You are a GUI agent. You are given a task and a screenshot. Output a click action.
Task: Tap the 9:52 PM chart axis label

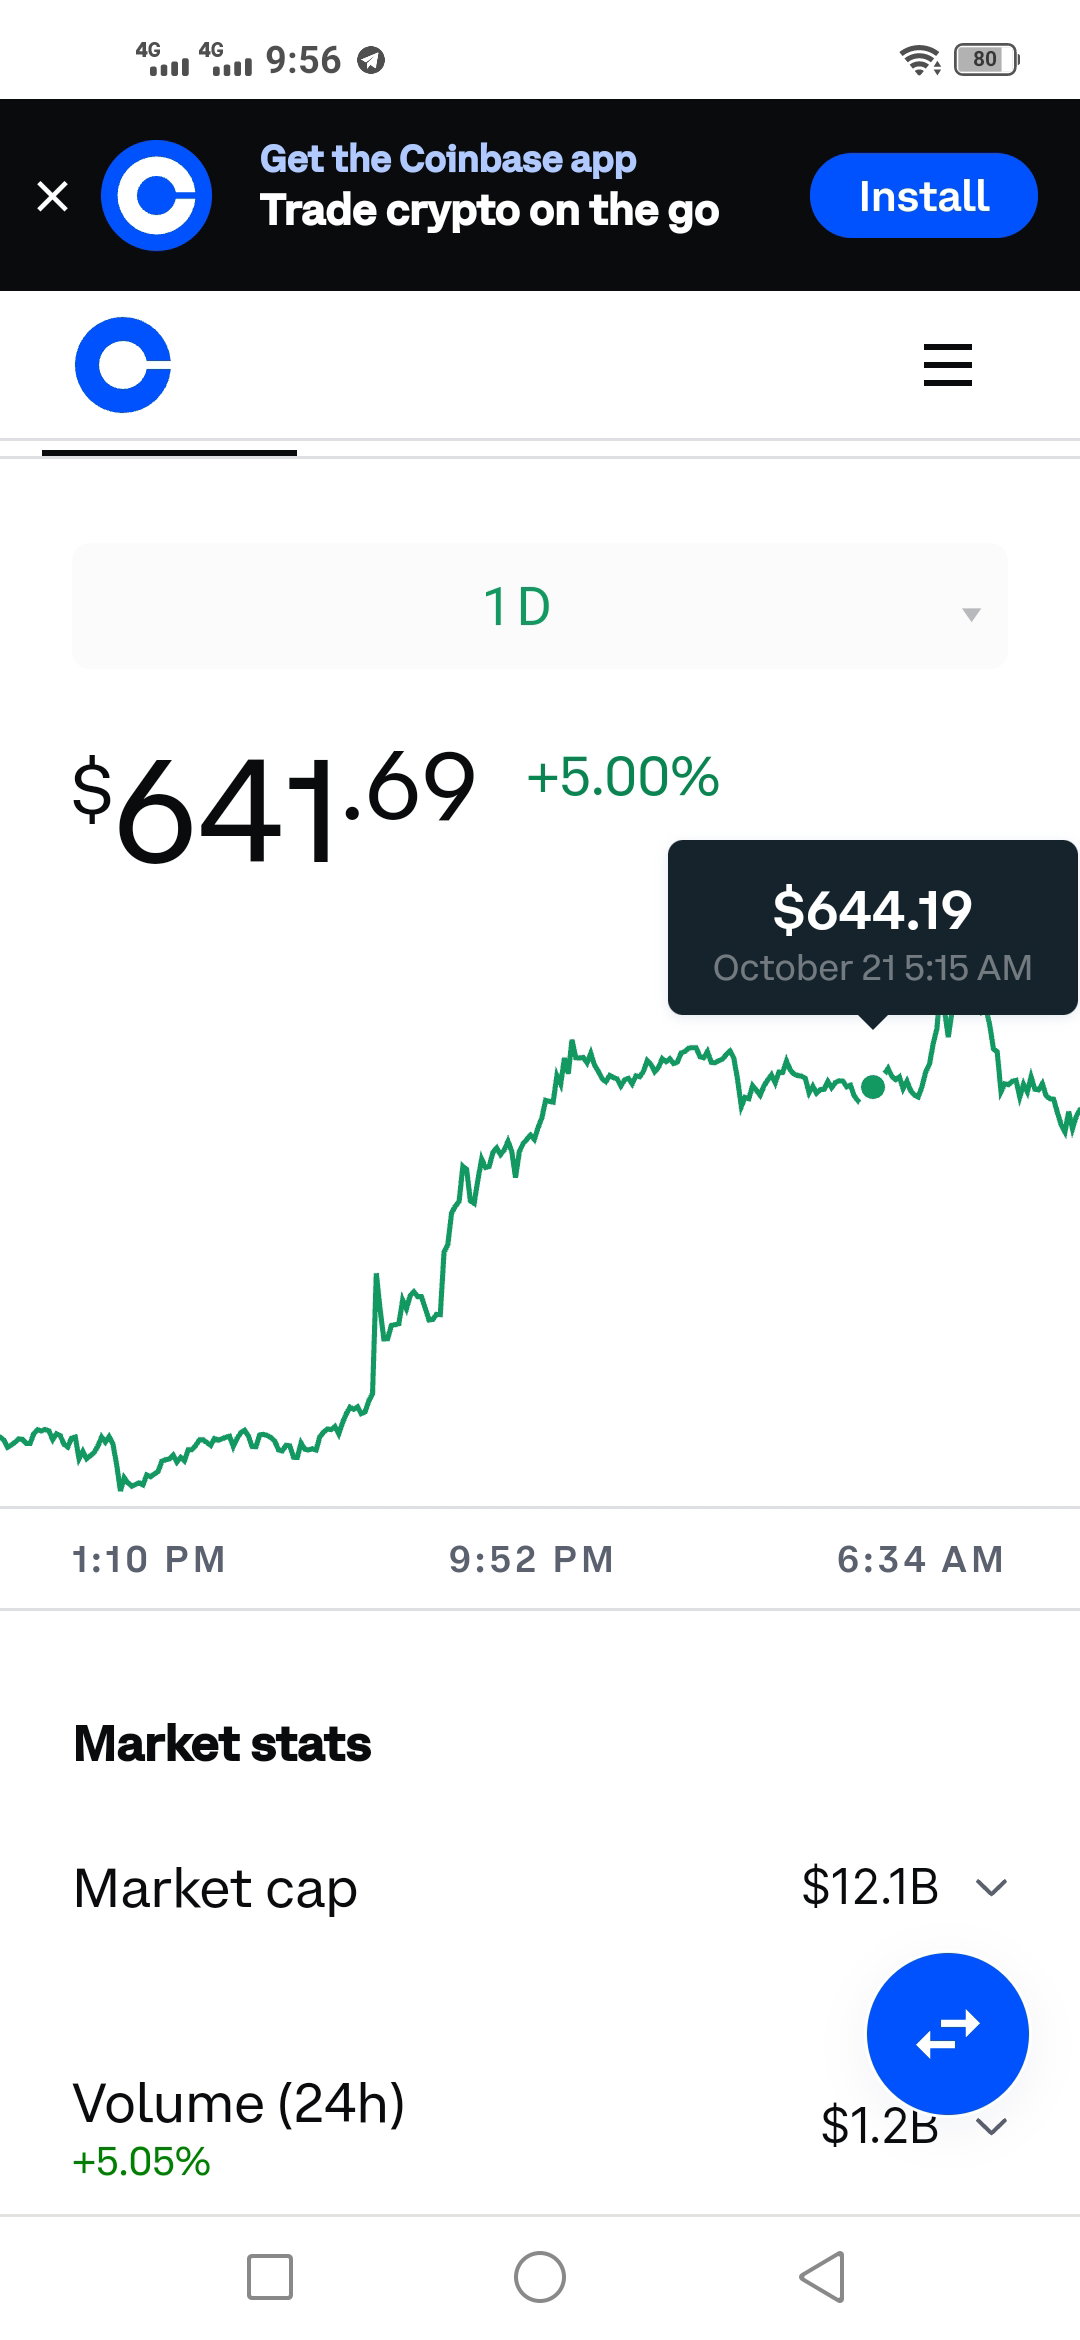point(531,1559)
